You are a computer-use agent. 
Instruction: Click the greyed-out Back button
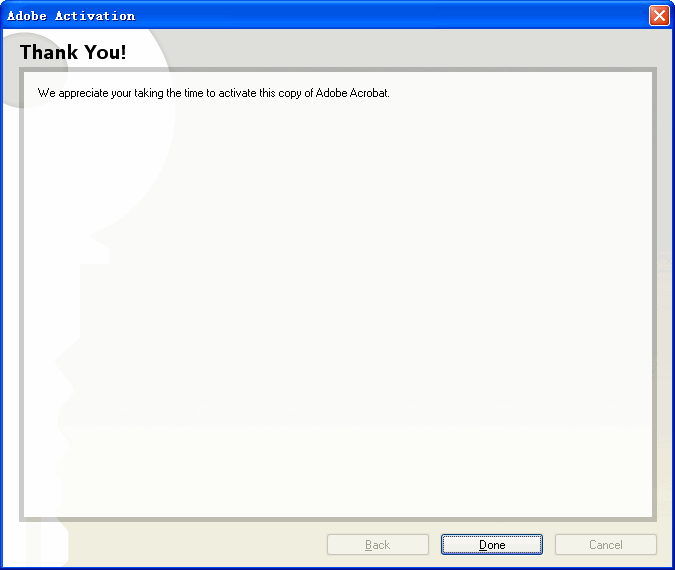[x=378, y=545]
